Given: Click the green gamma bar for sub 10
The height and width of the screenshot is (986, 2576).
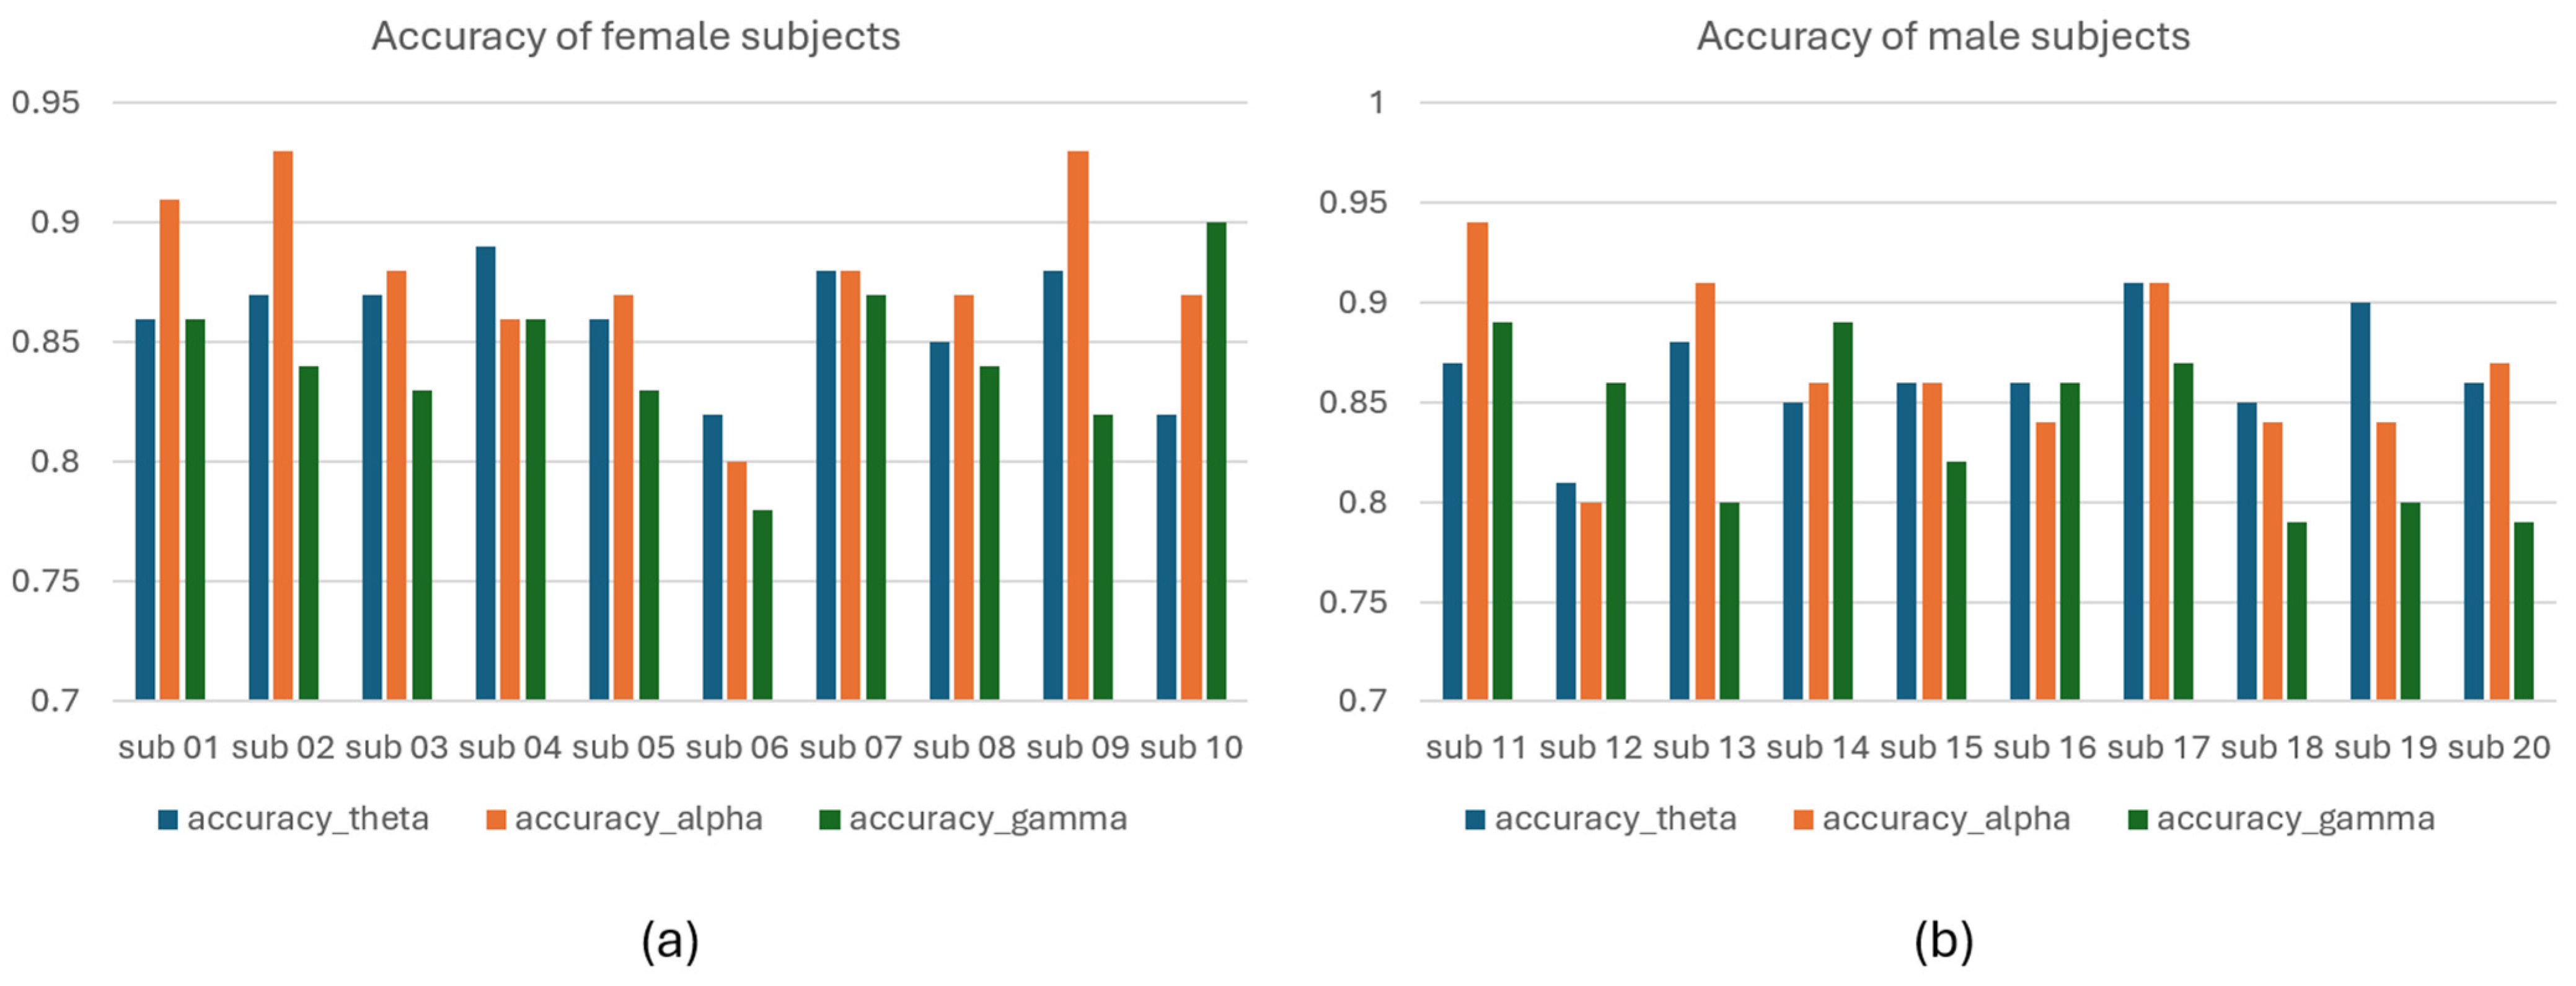Looking at the screenshot, I should coord(1216,461).
